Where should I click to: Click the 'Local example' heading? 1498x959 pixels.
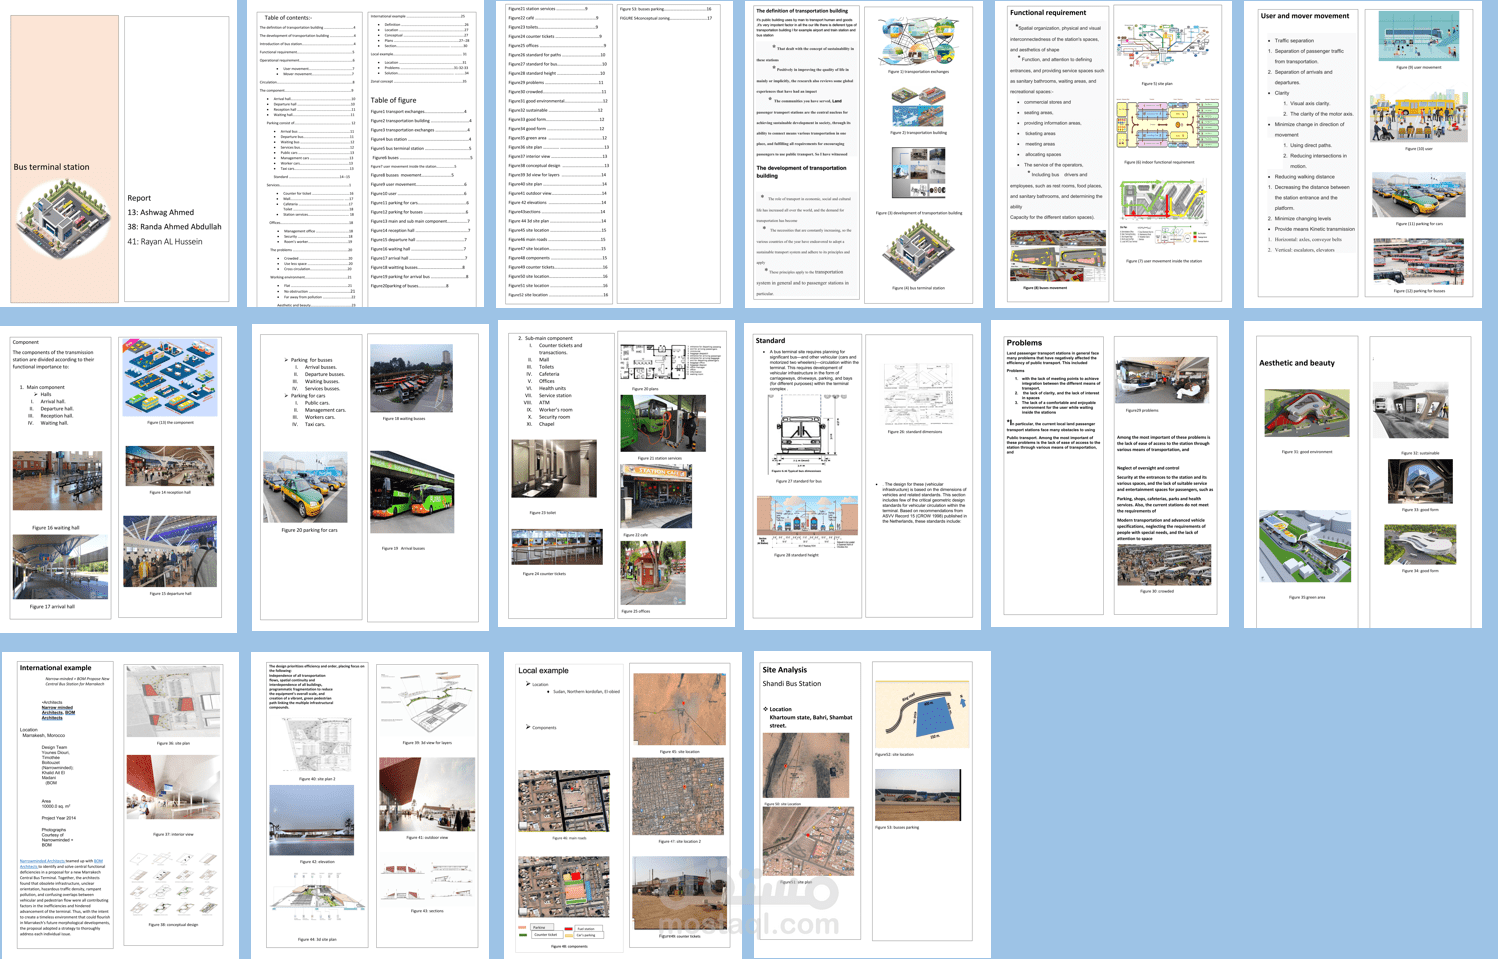pos(543,671)
